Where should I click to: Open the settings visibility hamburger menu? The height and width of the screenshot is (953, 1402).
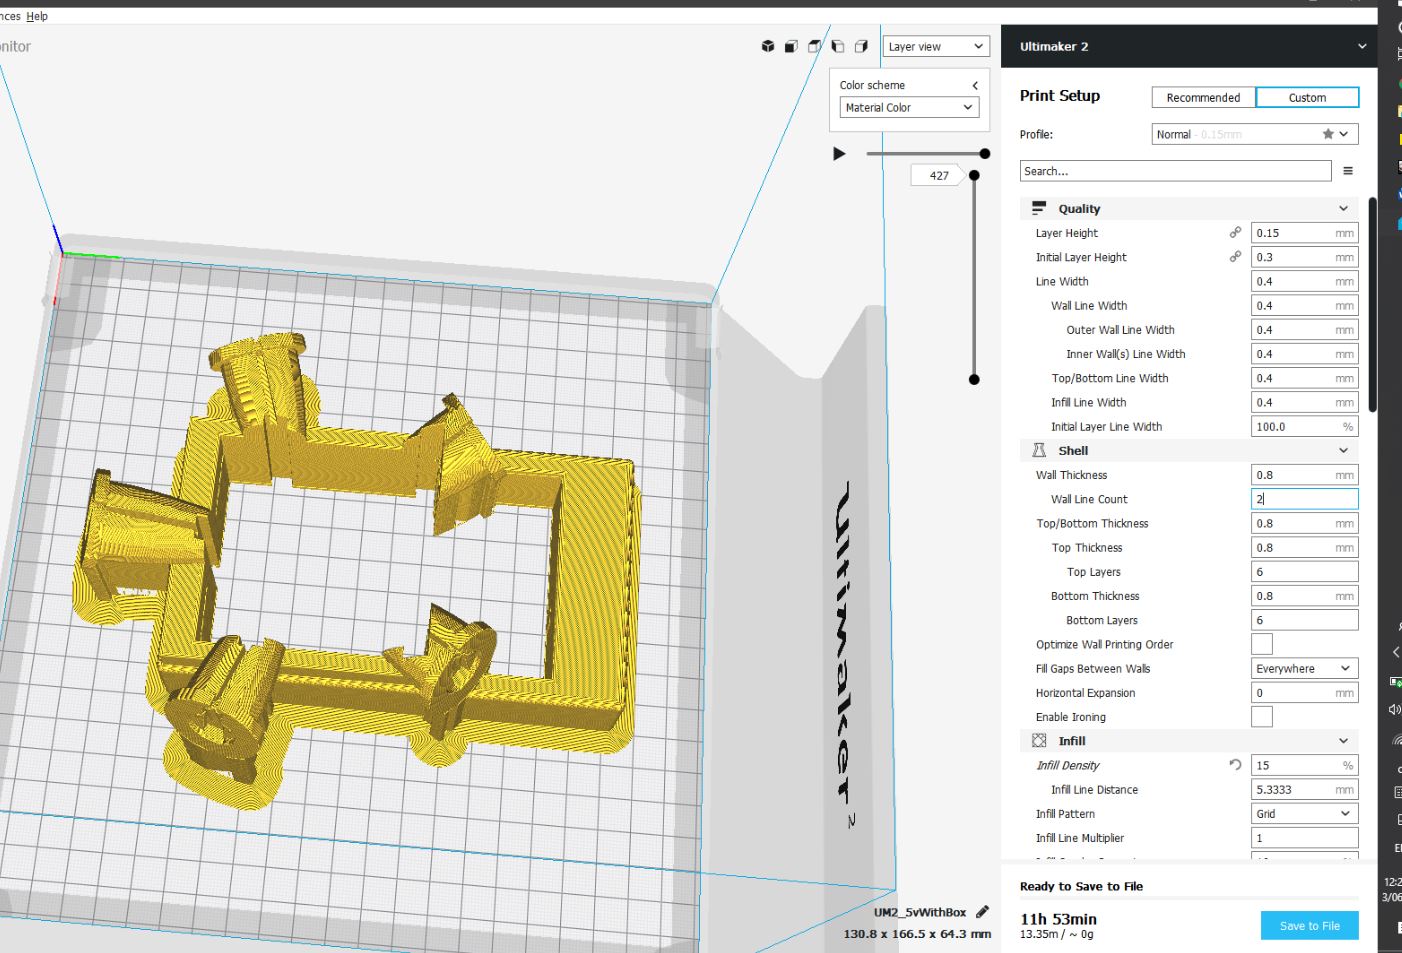click(x=1348, y=171)
